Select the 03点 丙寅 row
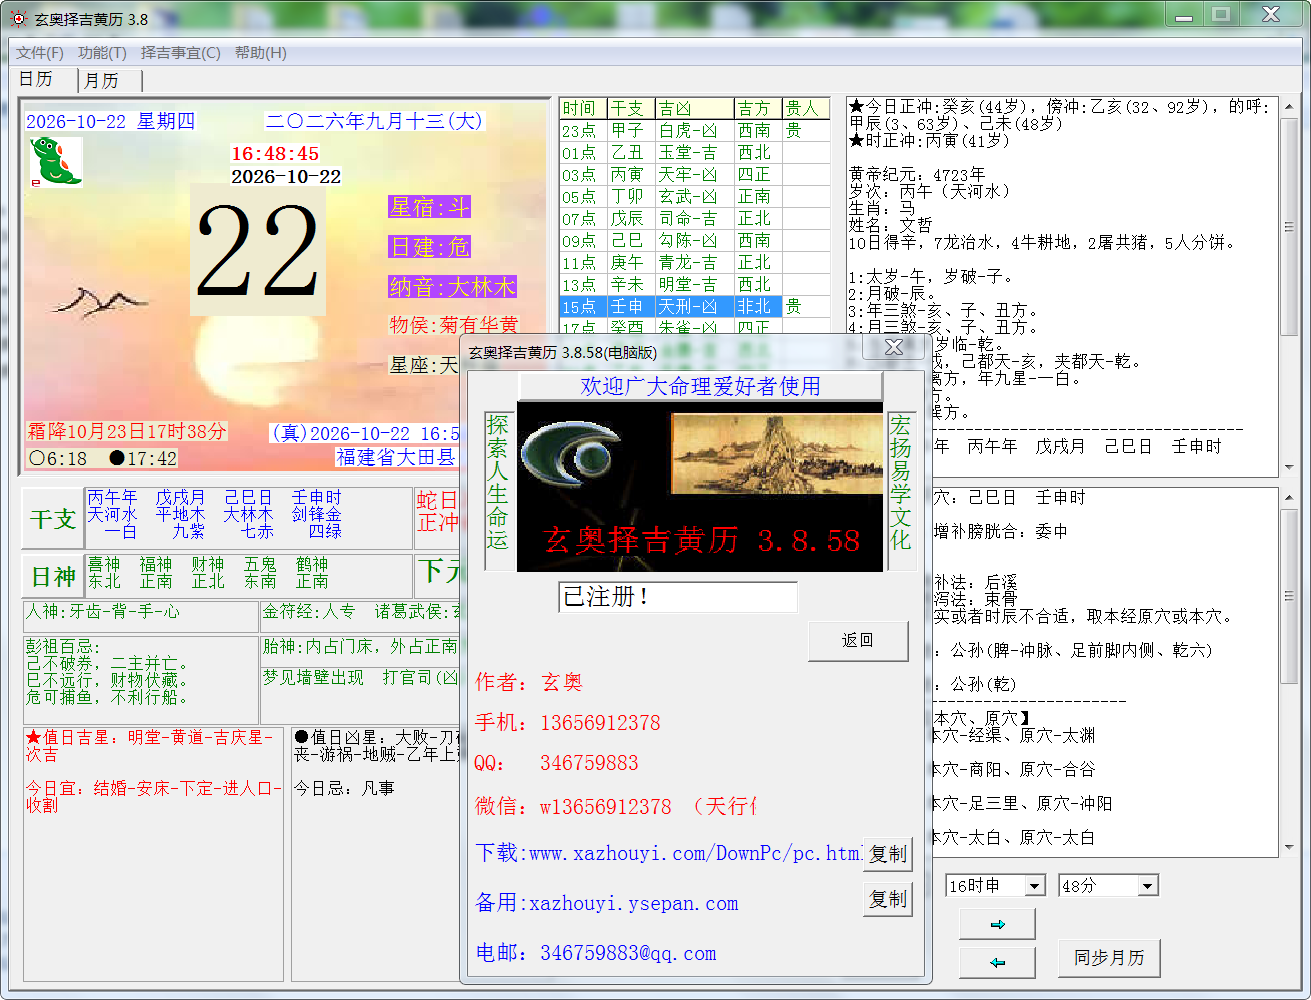Screen dimensions: 1311x1000 695,175
